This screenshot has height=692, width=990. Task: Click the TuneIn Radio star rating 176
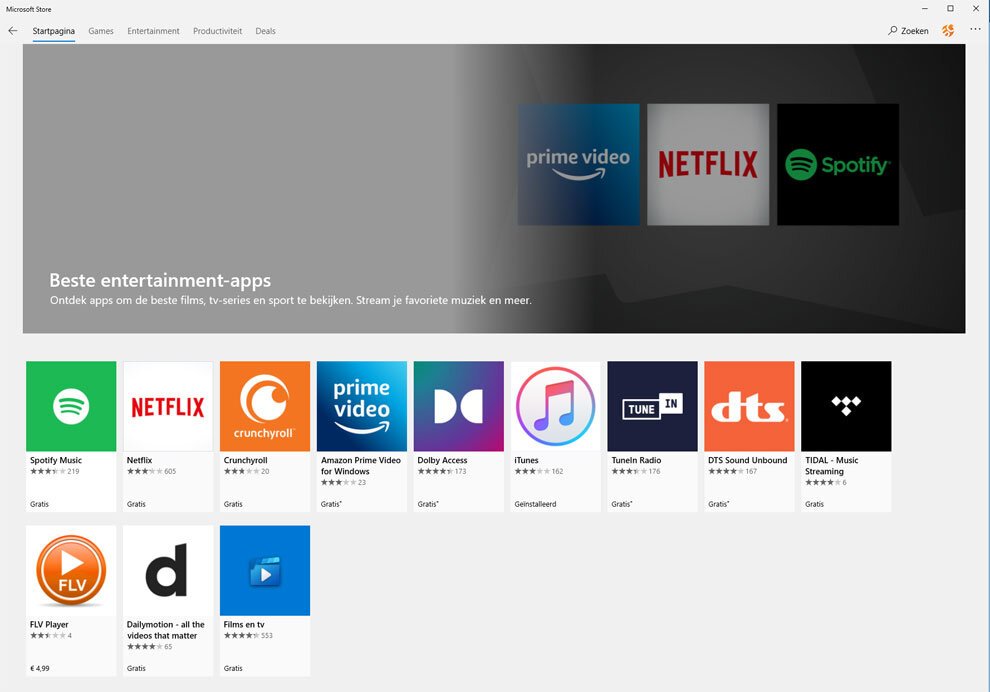pyautogui.click(x=636, y=471)
